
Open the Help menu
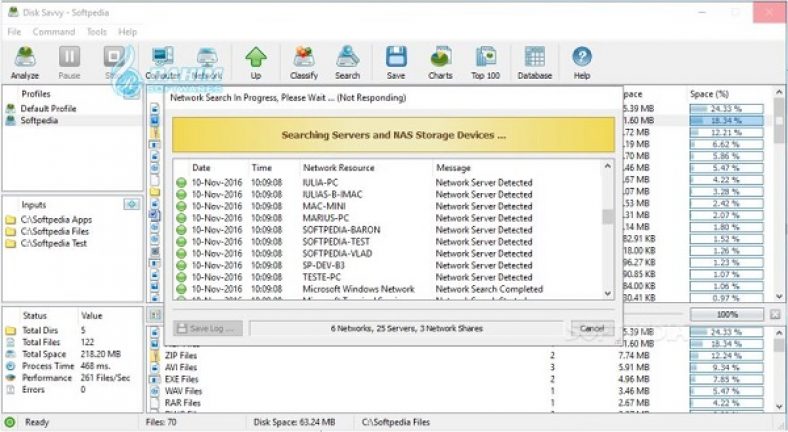coord(128,32)
